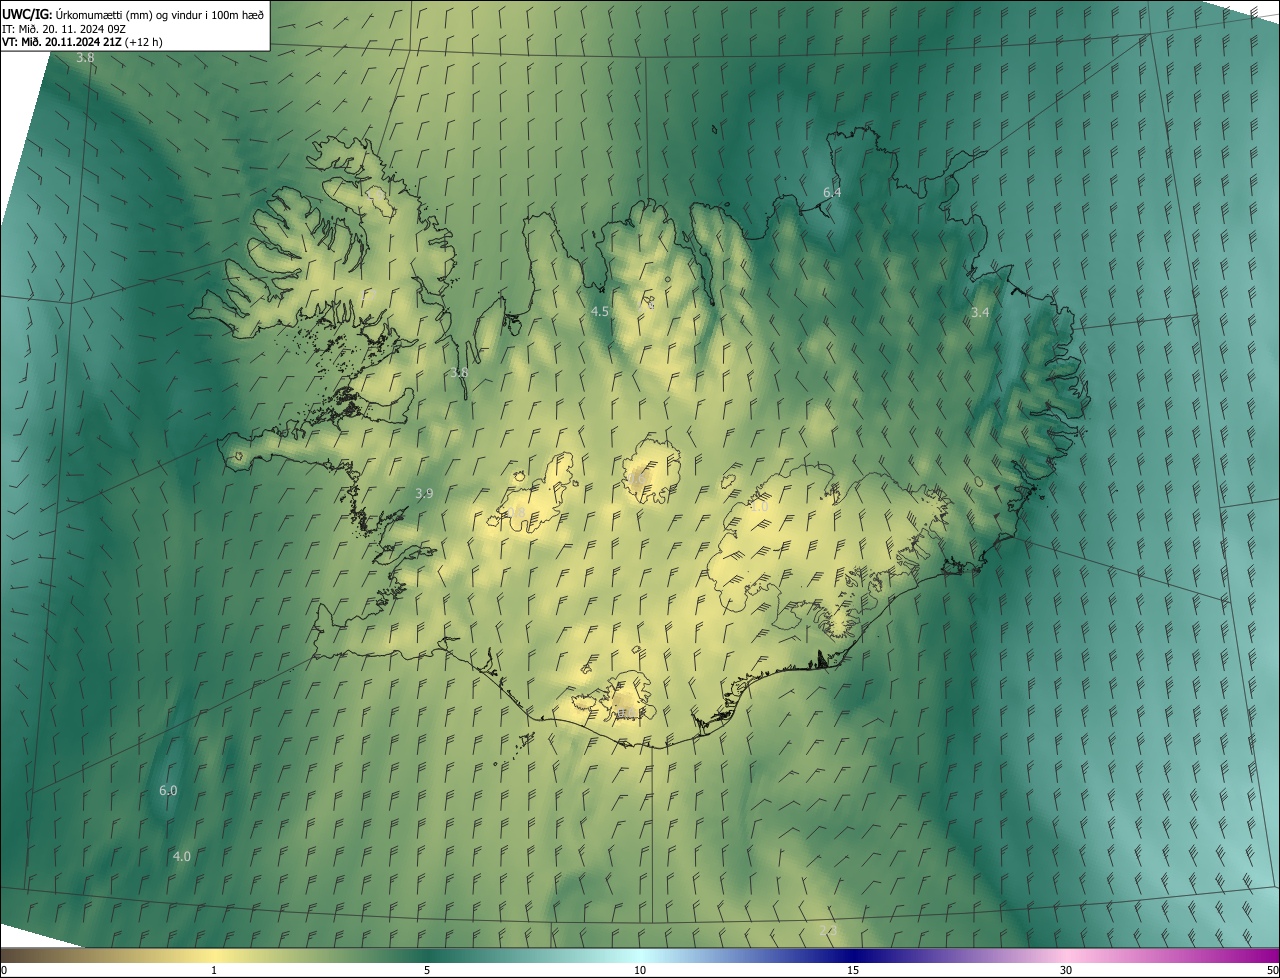
Task: Click the 3.4 precipitation value label
Action: 980,313
